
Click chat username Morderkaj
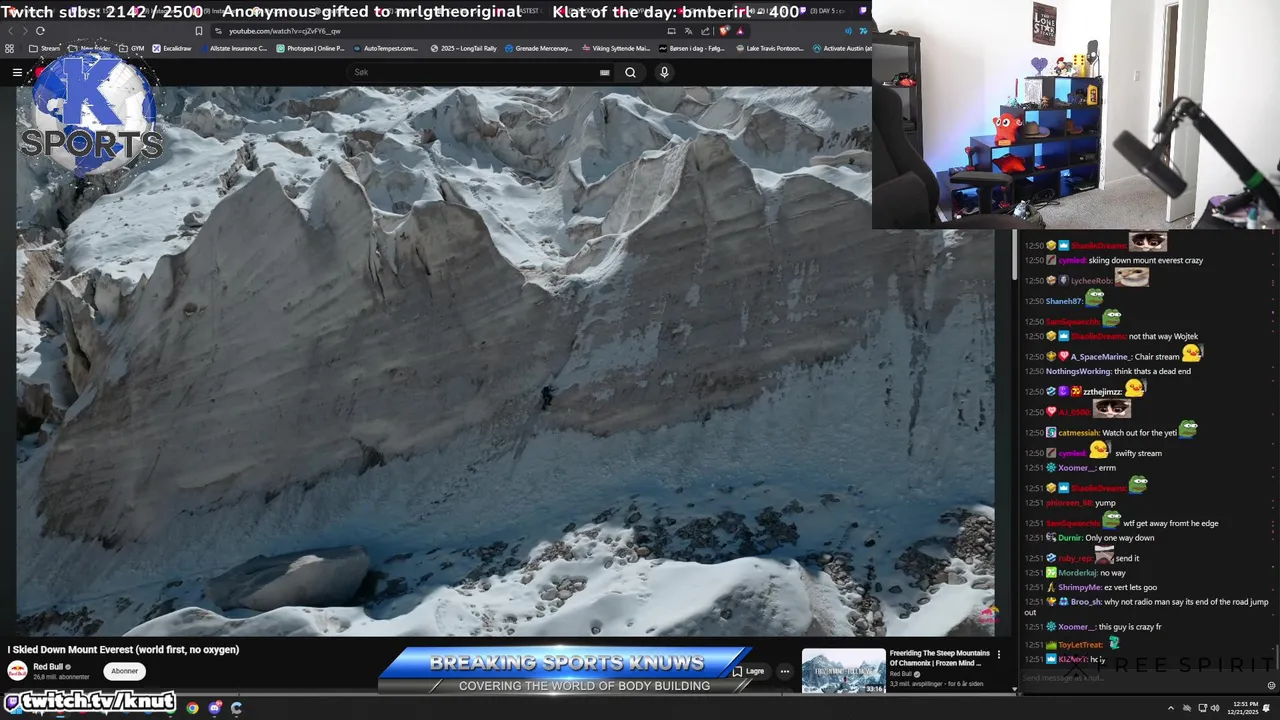(1078, 573)
